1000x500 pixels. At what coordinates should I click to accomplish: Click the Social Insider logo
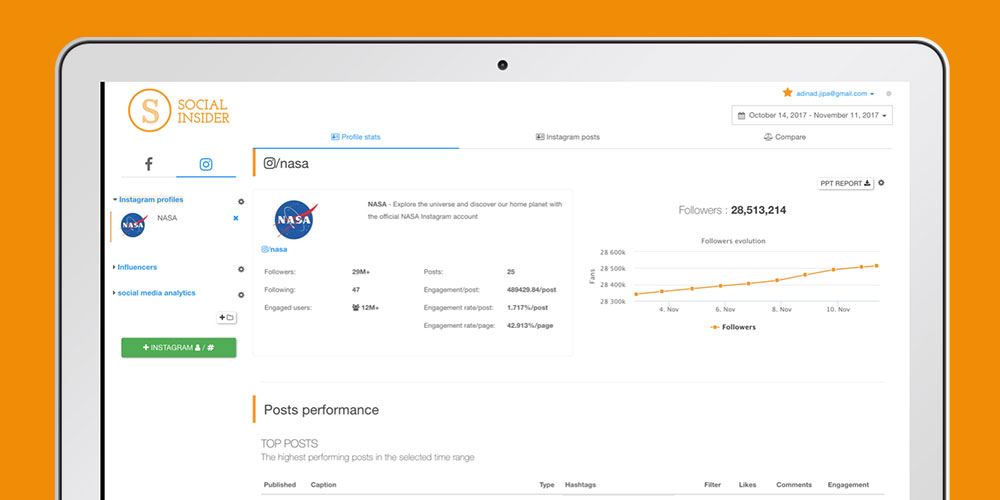coord(179,110)
